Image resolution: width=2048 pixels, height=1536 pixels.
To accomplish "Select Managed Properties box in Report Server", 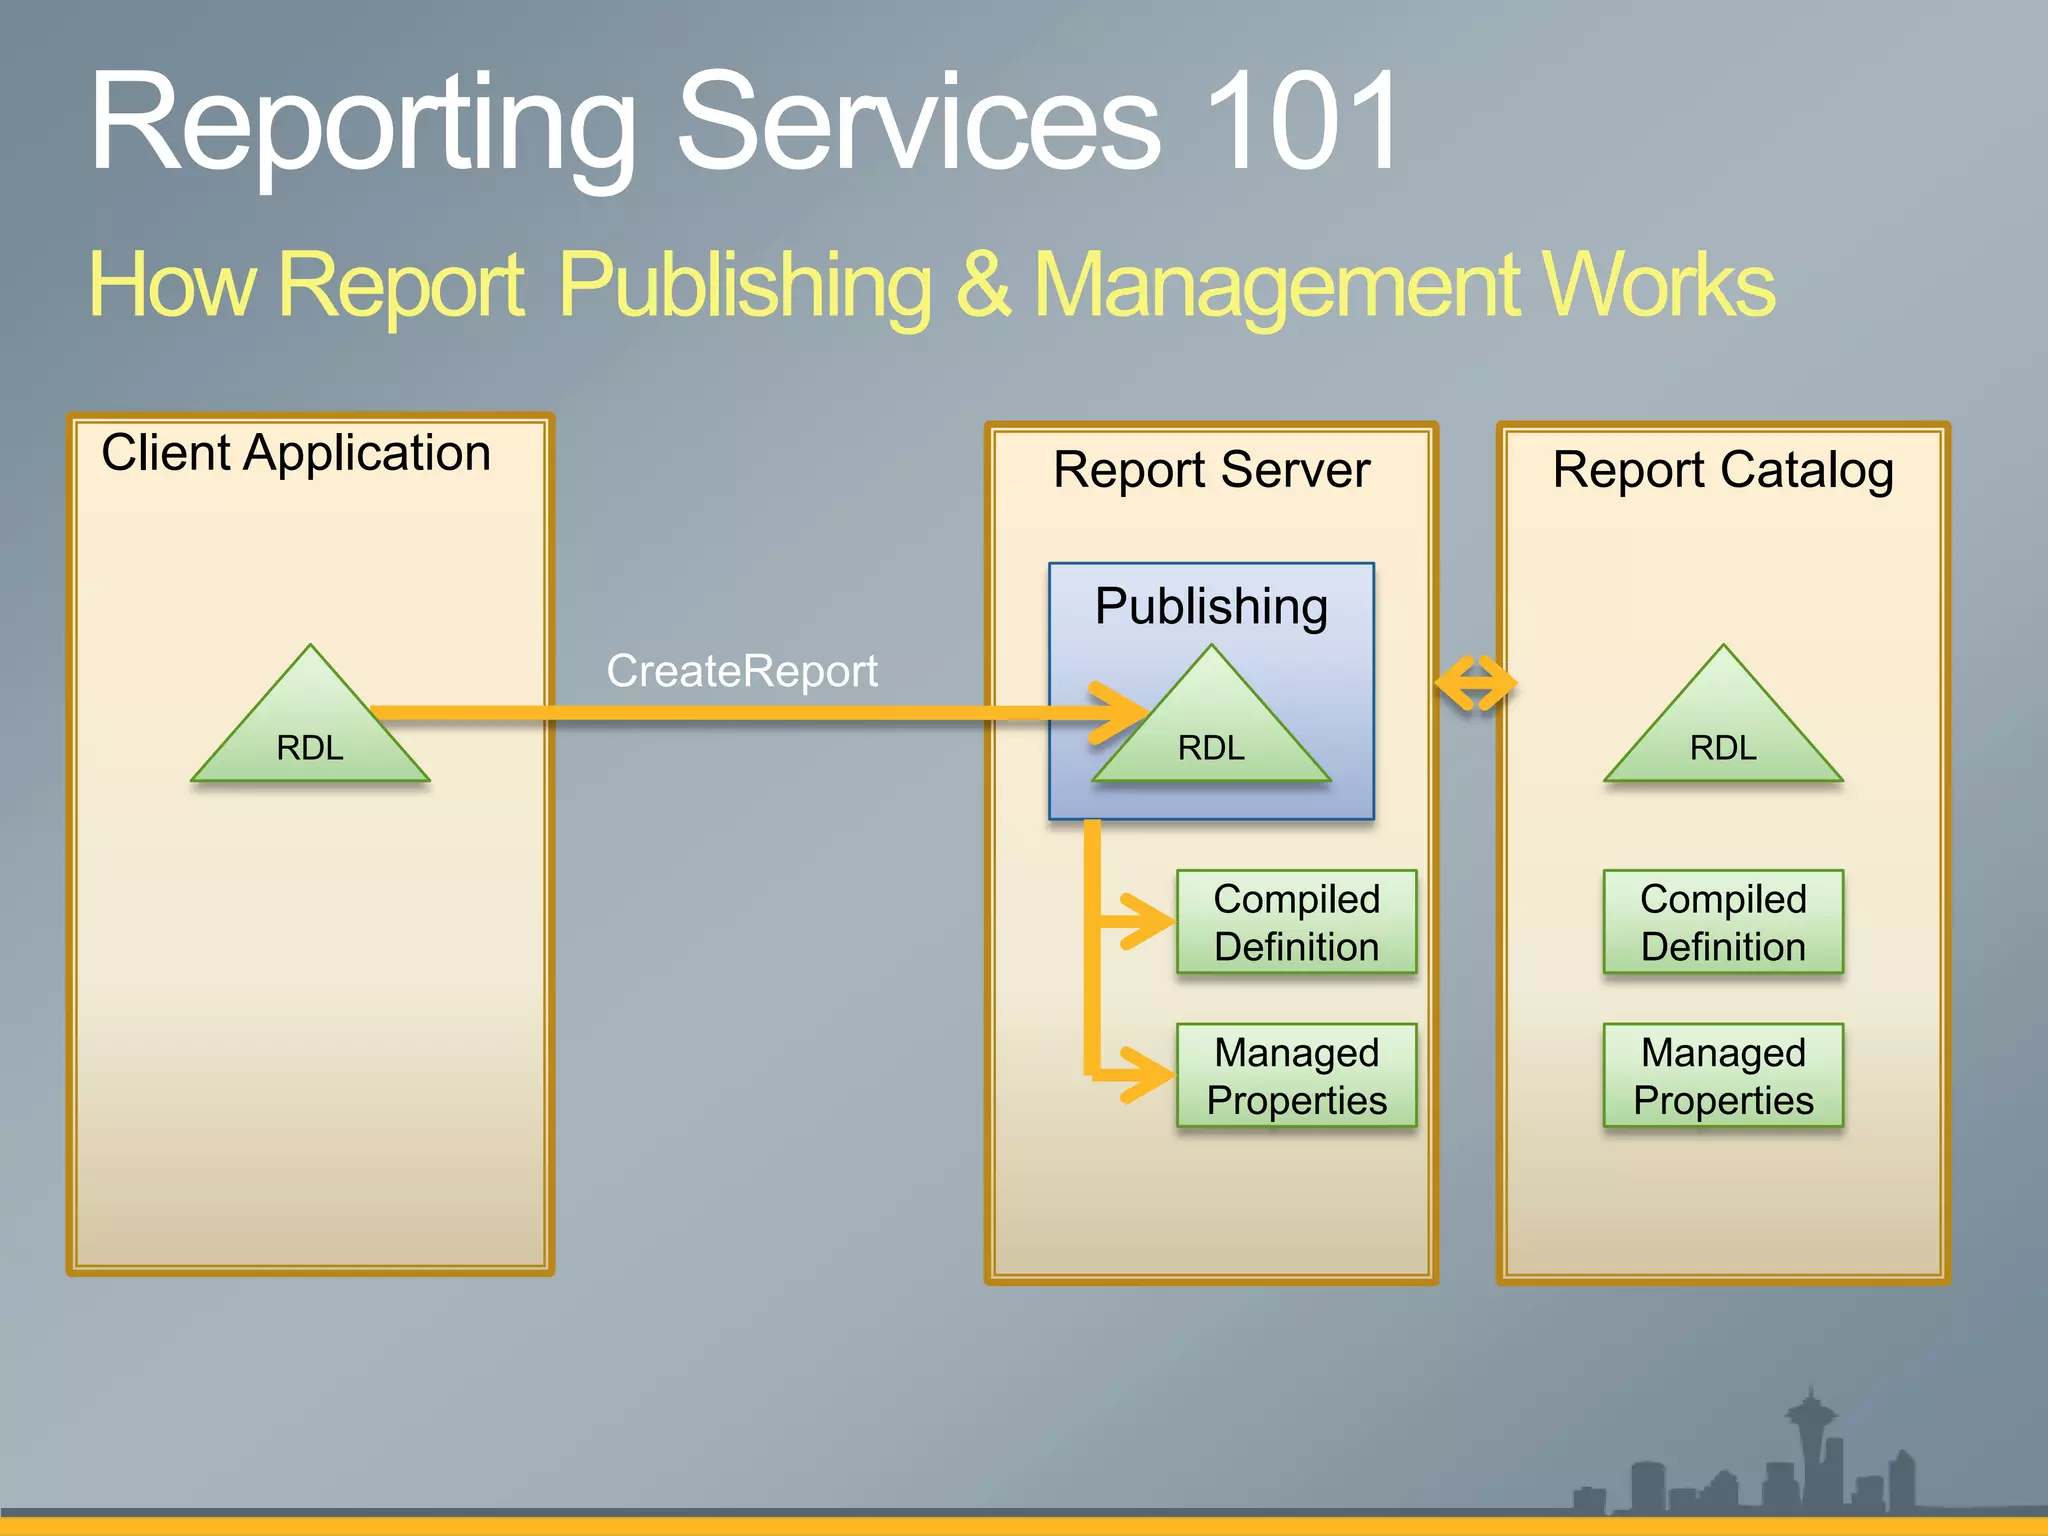I will [1296, 1076].
